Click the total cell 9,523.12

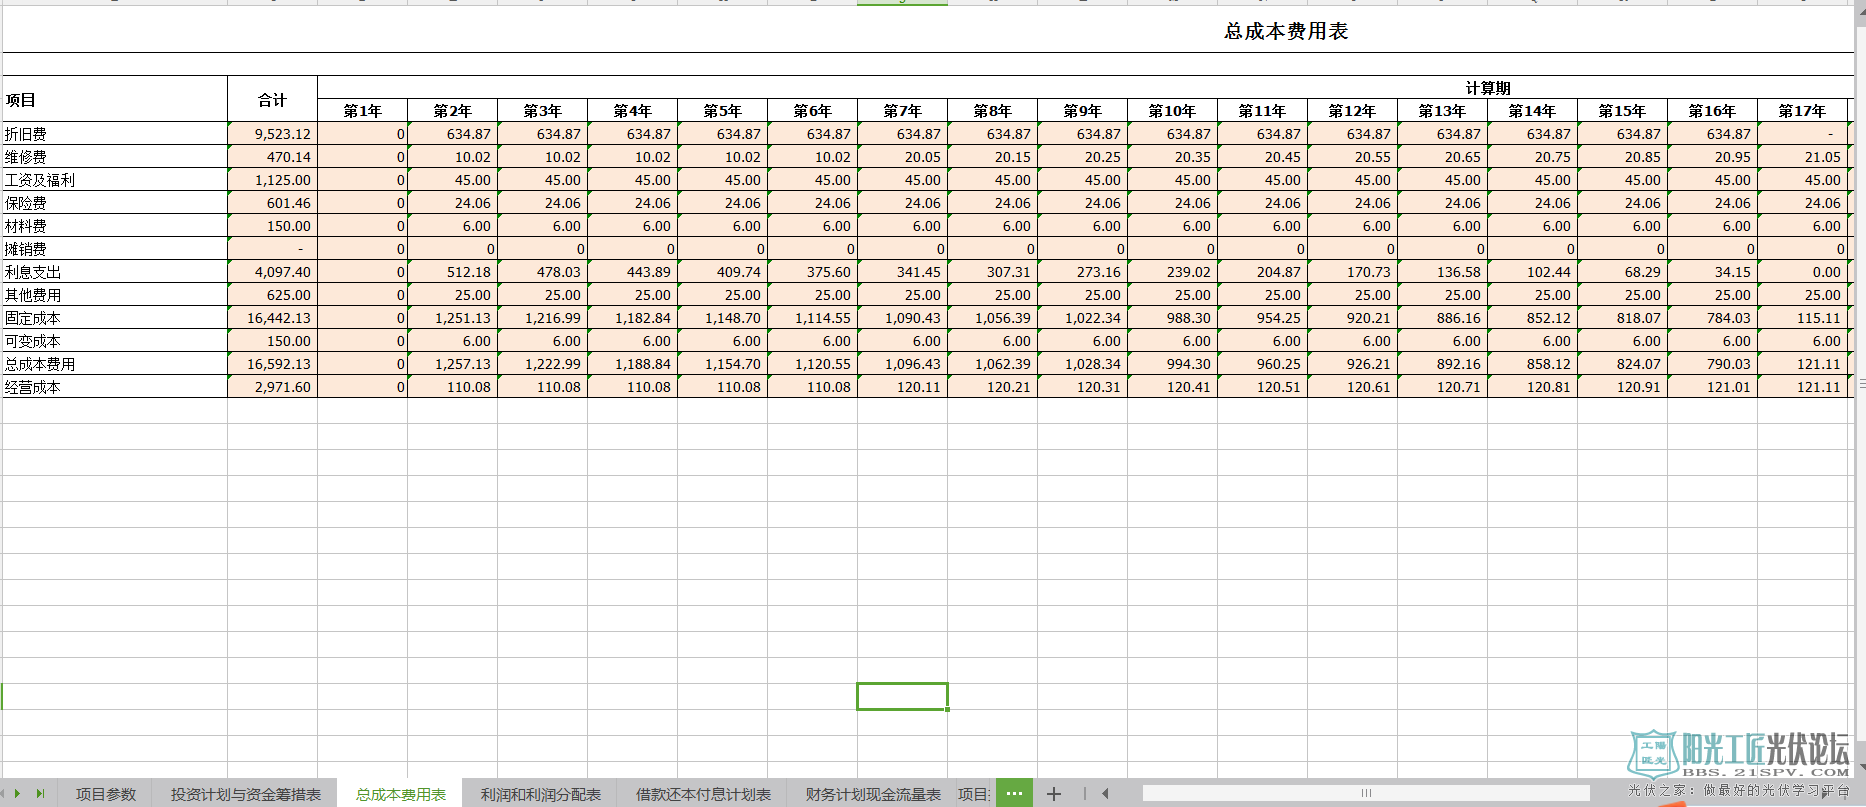click(272, 134)
